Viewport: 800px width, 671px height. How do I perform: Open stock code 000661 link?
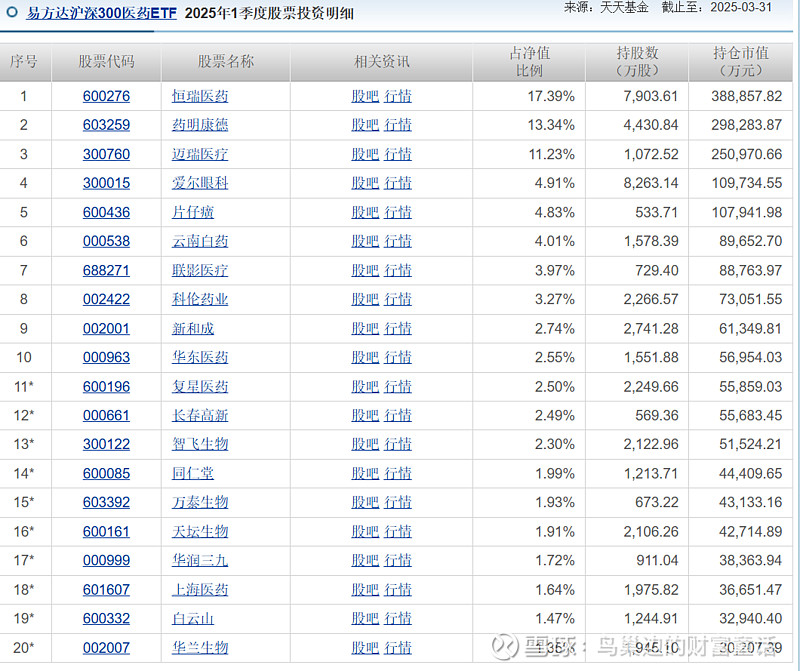(106, 415)
